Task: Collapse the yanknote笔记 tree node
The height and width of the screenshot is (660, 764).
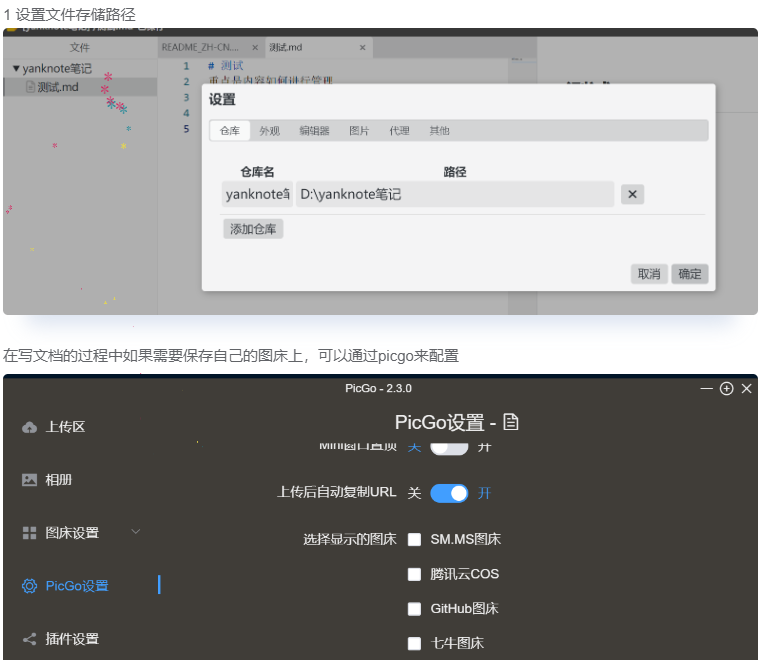Action: coord(16,69)
